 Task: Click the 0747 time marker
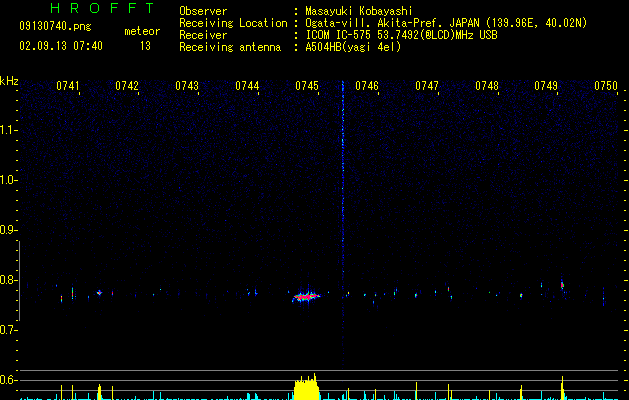coord(427,86)
